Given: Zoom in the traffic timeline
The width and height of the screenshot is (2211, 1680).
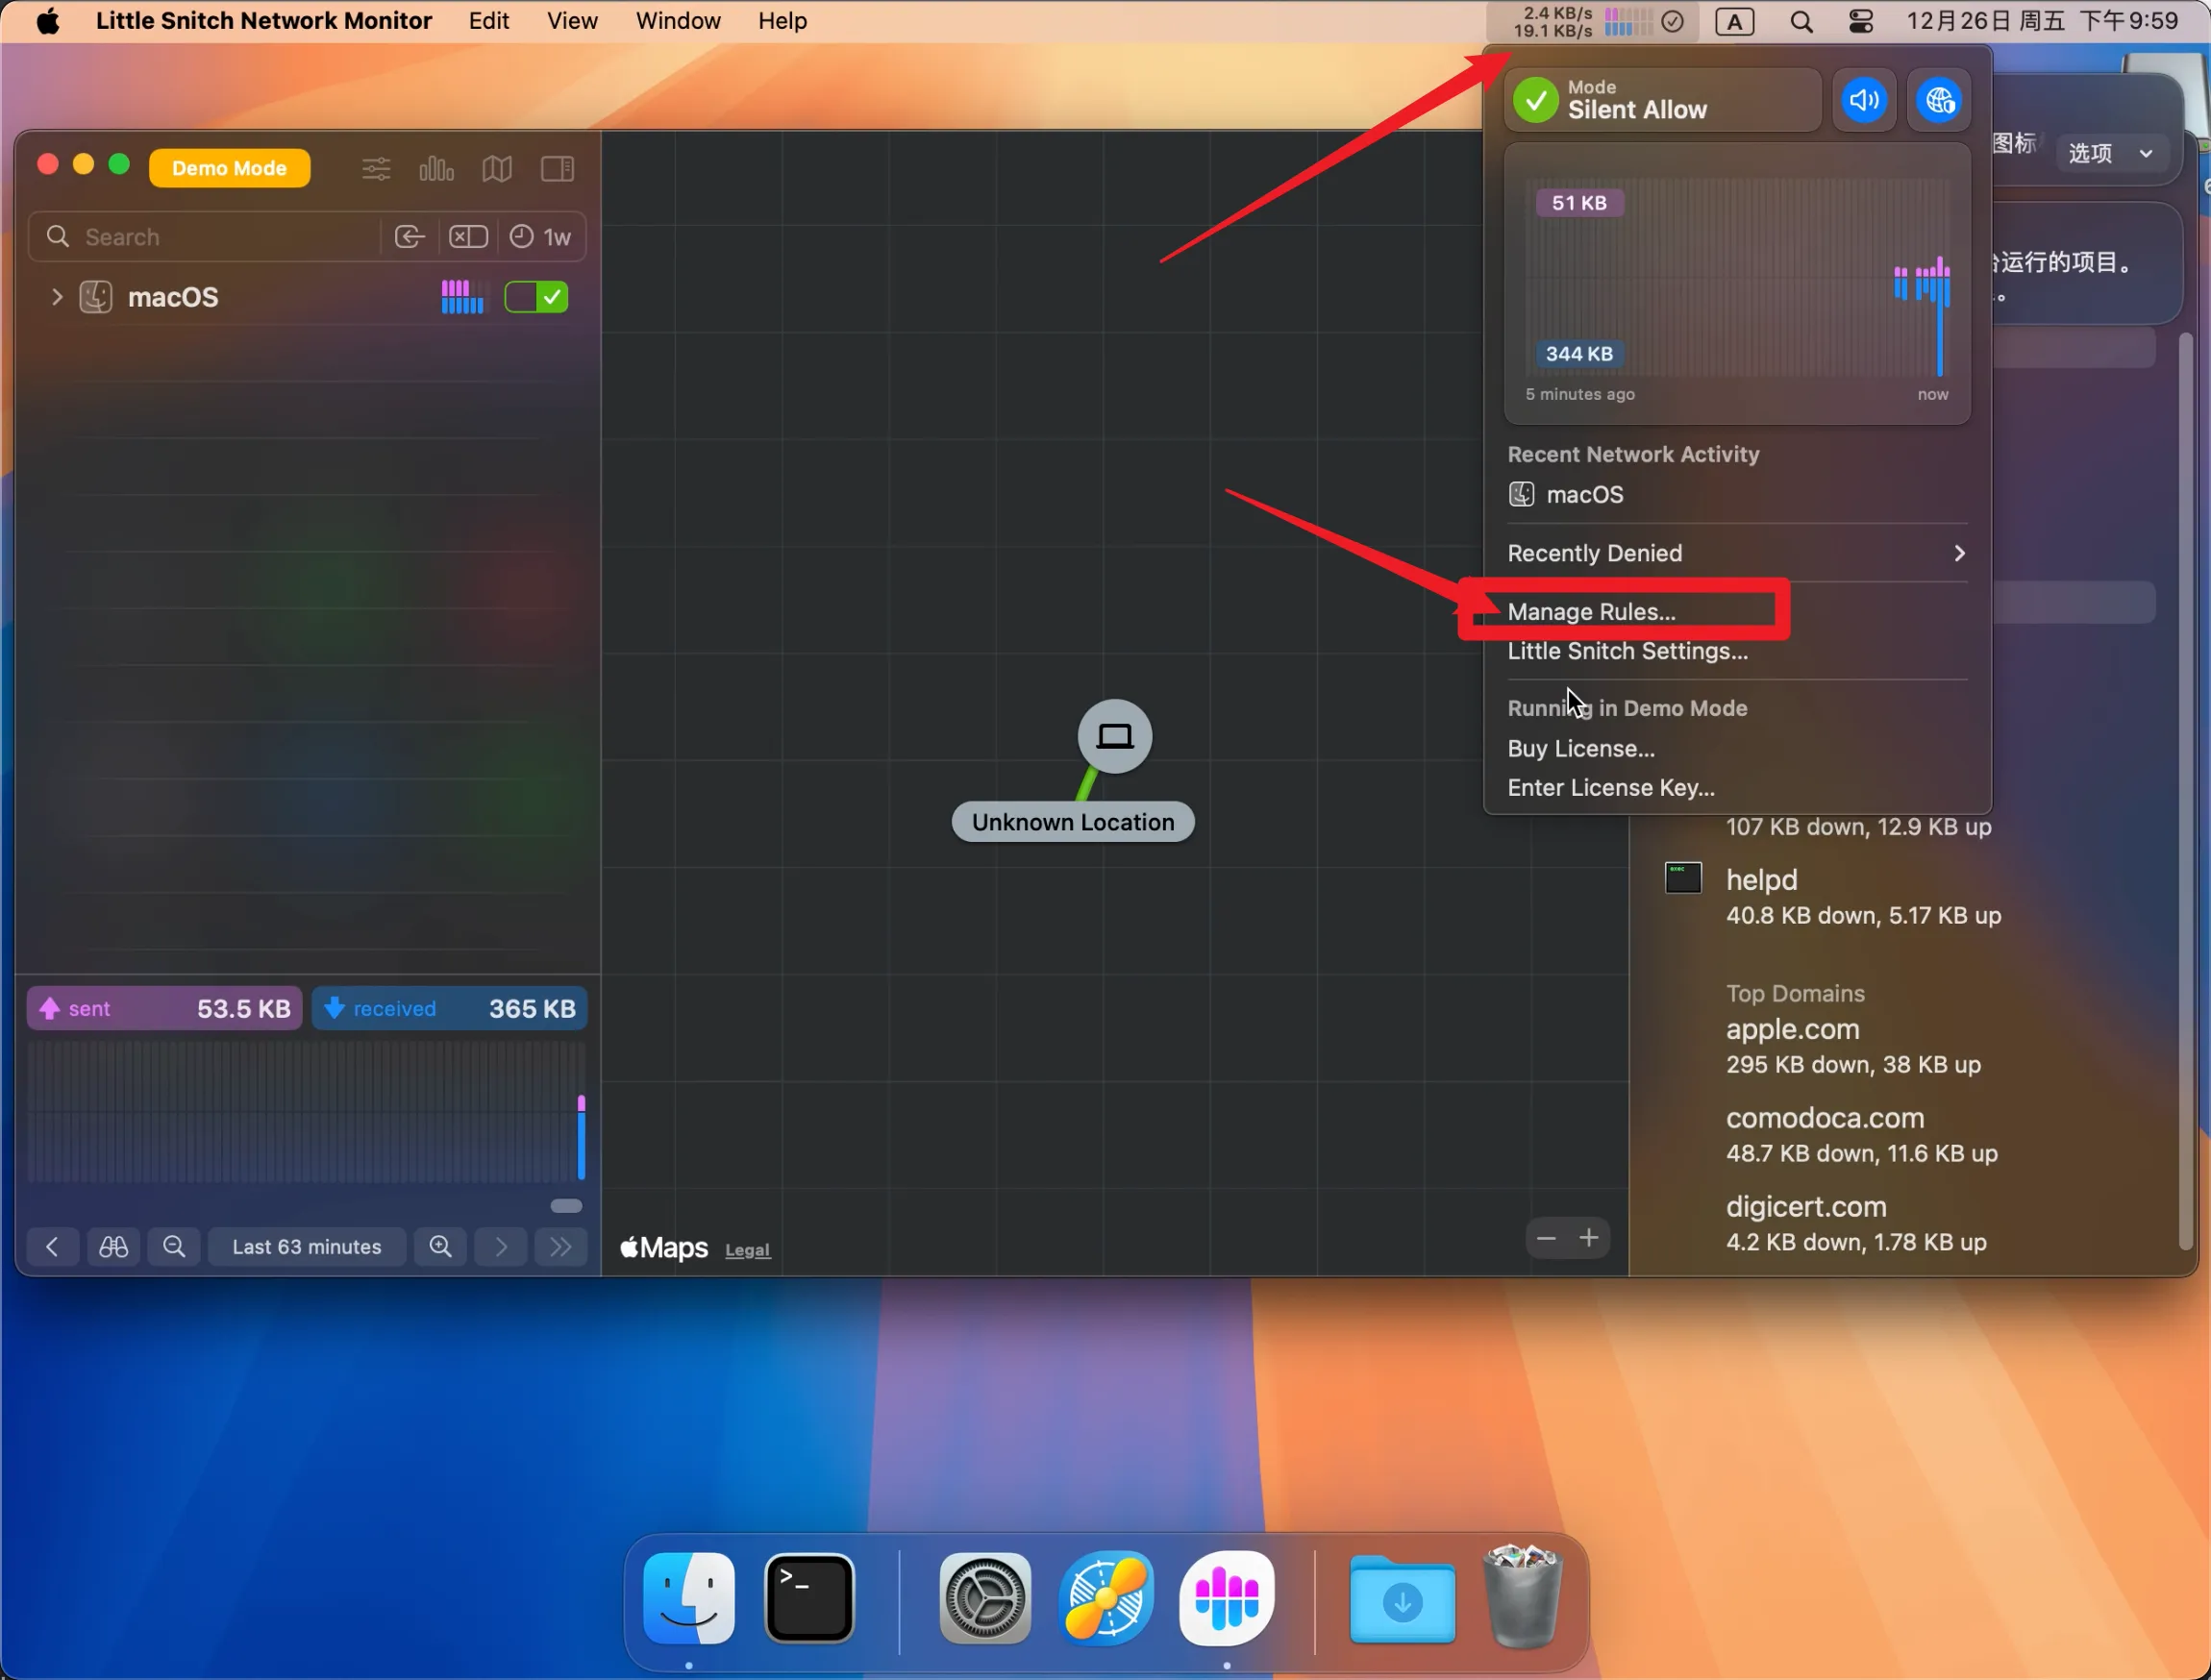Looking at the screenshot, I should click(x=440, y=1247).
